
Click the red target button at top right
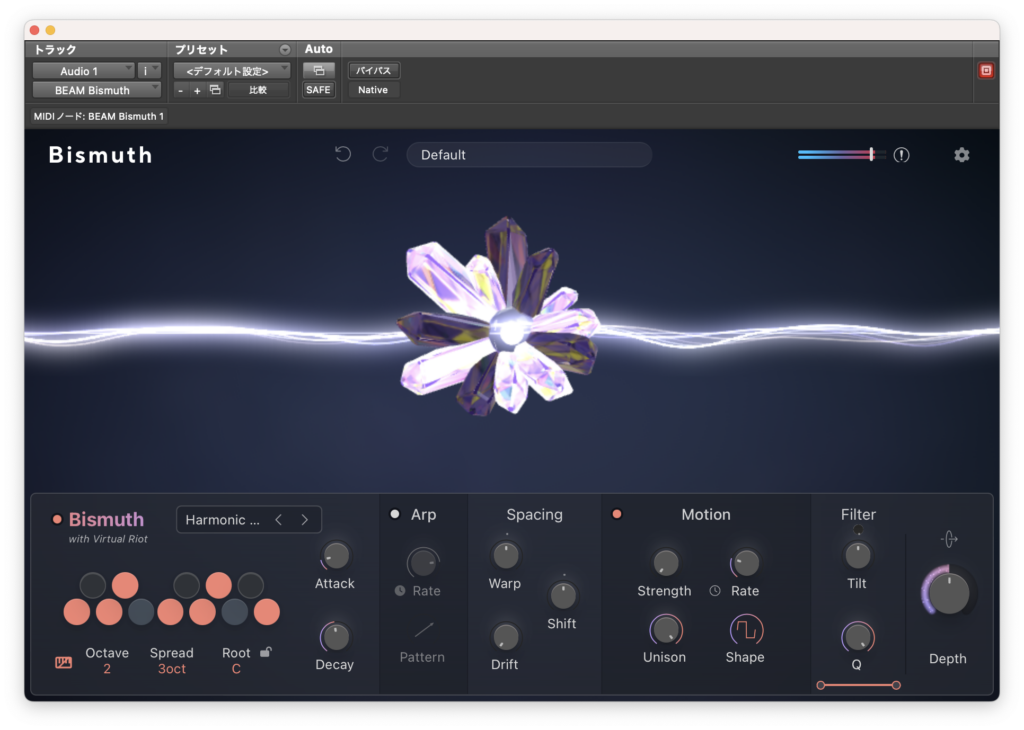986,71
